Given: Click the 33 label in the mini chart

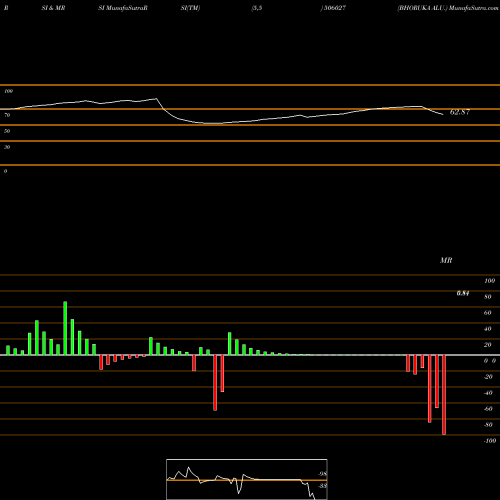Looking at the screenshot, I should click(322, 486).
